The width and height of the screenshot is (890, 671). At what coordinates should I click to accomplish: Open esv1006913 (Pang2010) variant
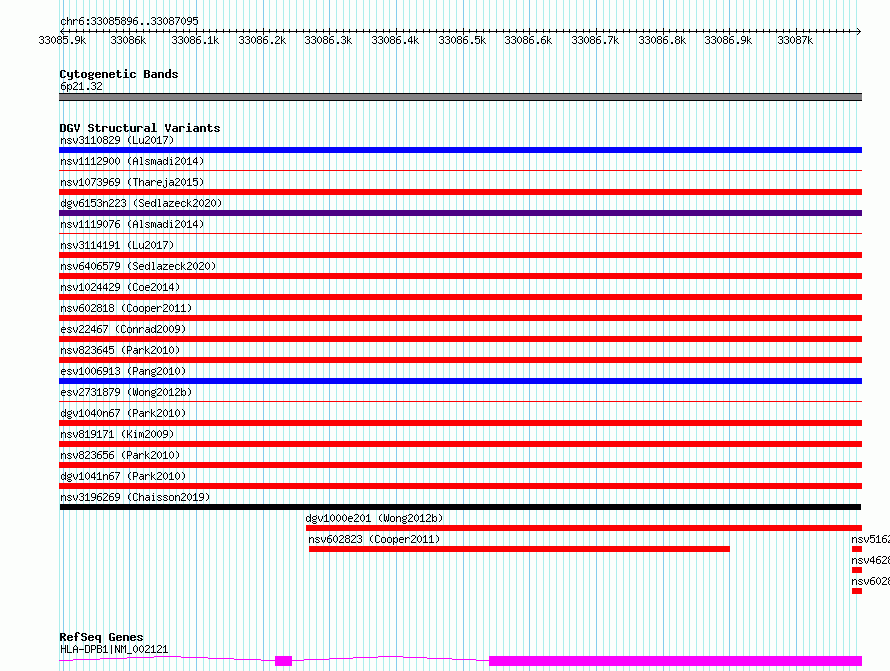pyautogui.click(x=123, y=371)
